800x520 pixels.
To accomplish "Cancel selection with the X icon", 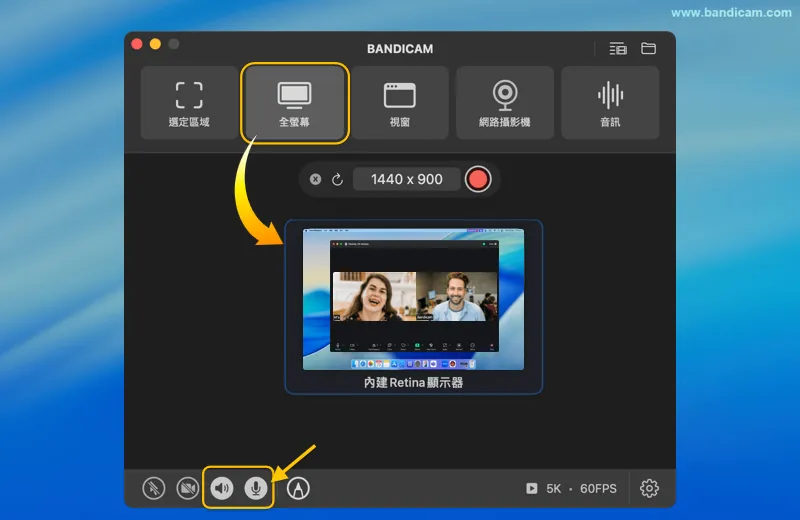I will (x=315, y=179).
